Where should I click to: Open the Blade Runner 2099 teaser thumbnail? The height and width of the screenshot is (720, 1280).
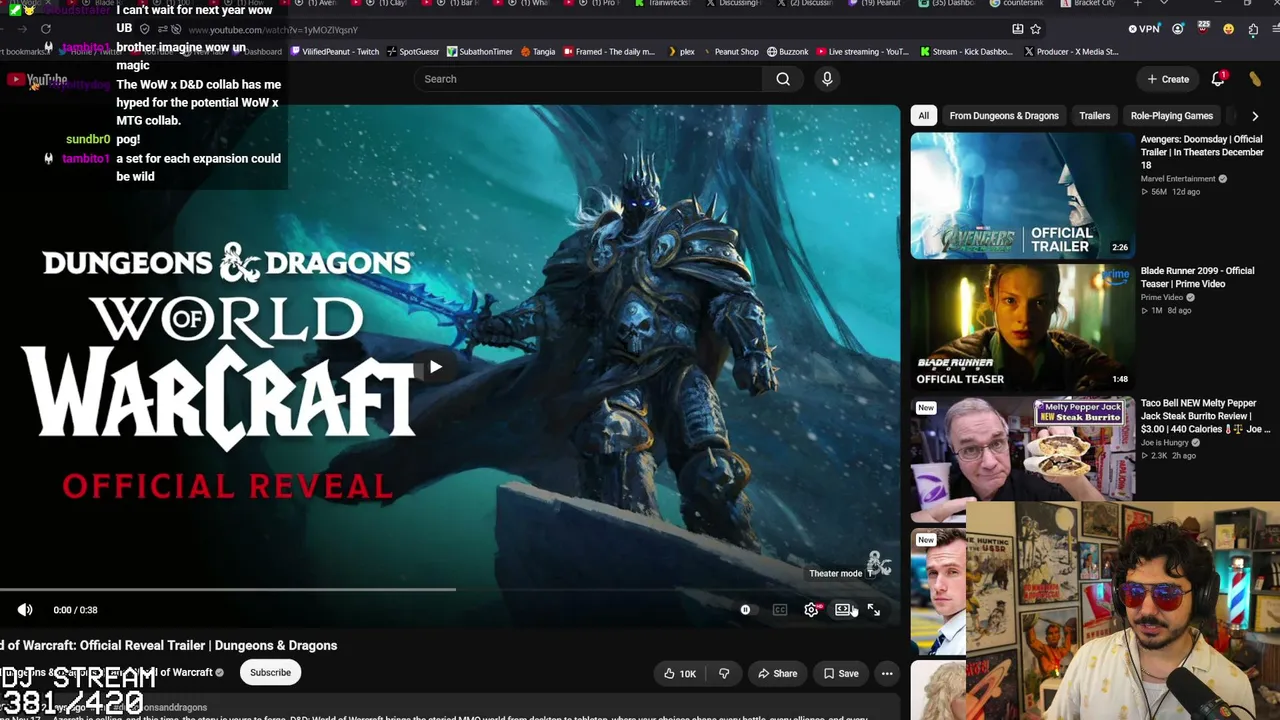(x=1022, y=327)
